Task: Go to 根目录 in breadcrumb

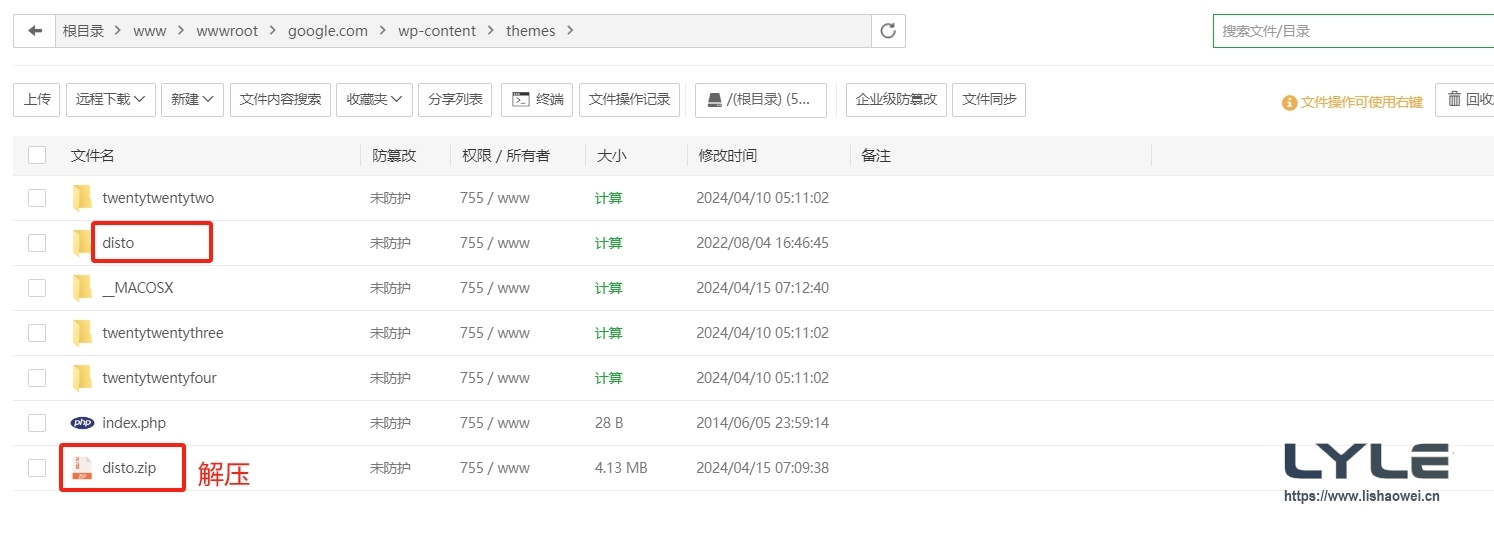Action: click(84, 31)
